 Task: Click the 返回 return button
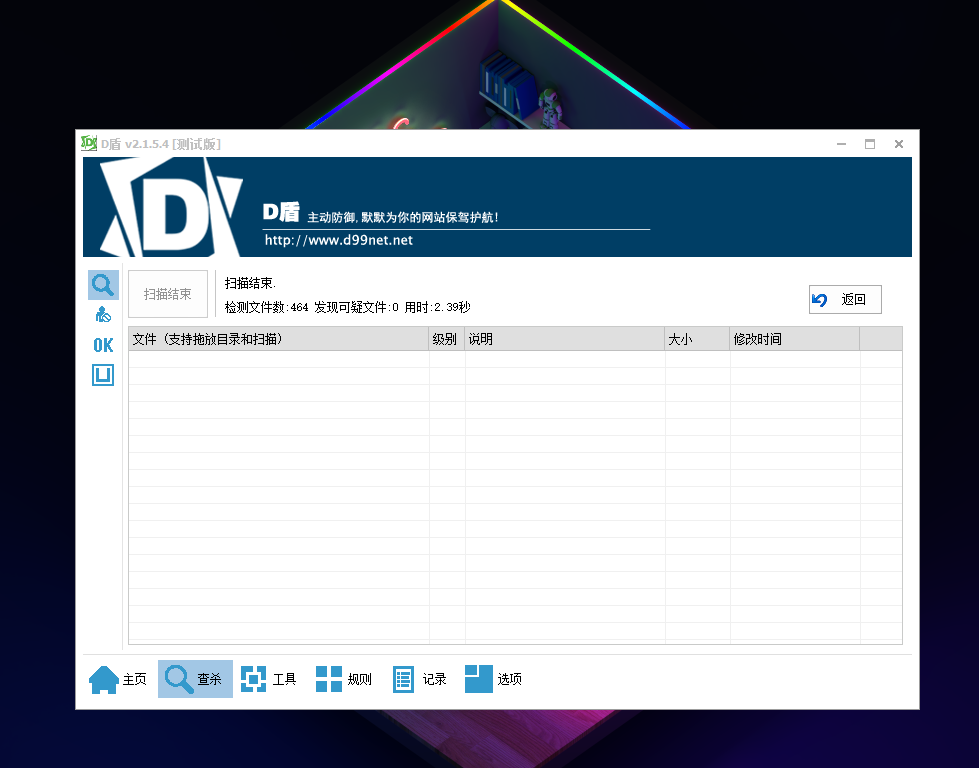[845, 298]
